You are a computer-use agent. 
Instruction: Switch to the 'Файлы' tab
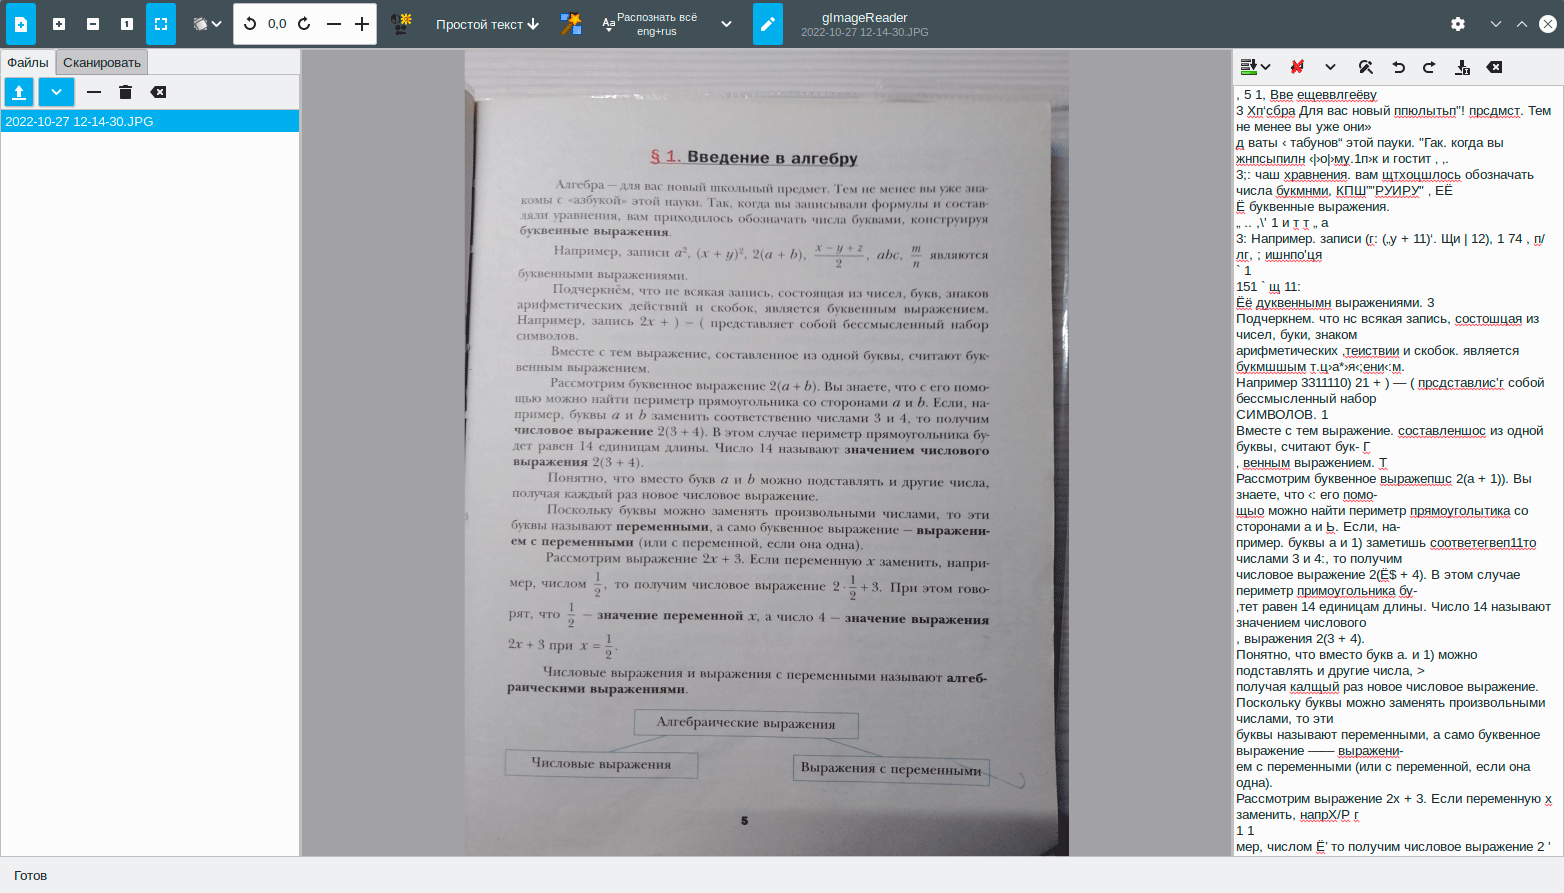point(28,62)
